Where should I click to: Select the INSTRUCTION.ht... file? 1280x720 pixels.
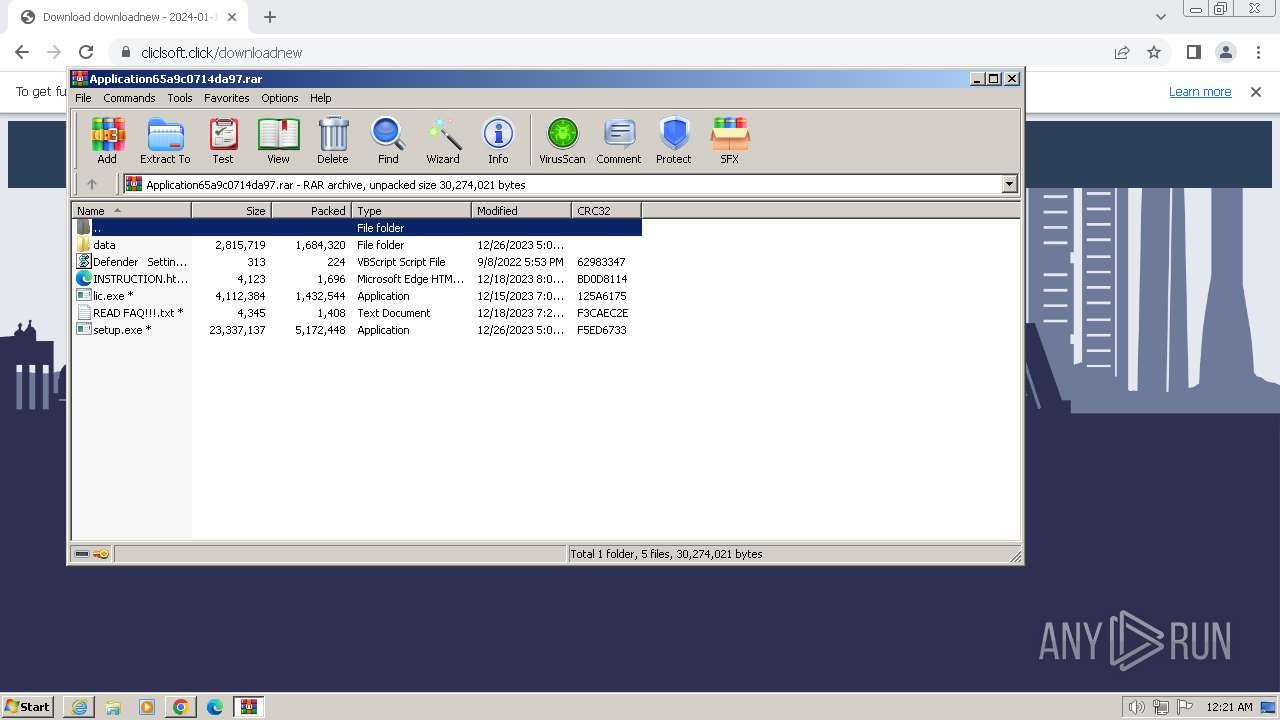coord(357,279)
